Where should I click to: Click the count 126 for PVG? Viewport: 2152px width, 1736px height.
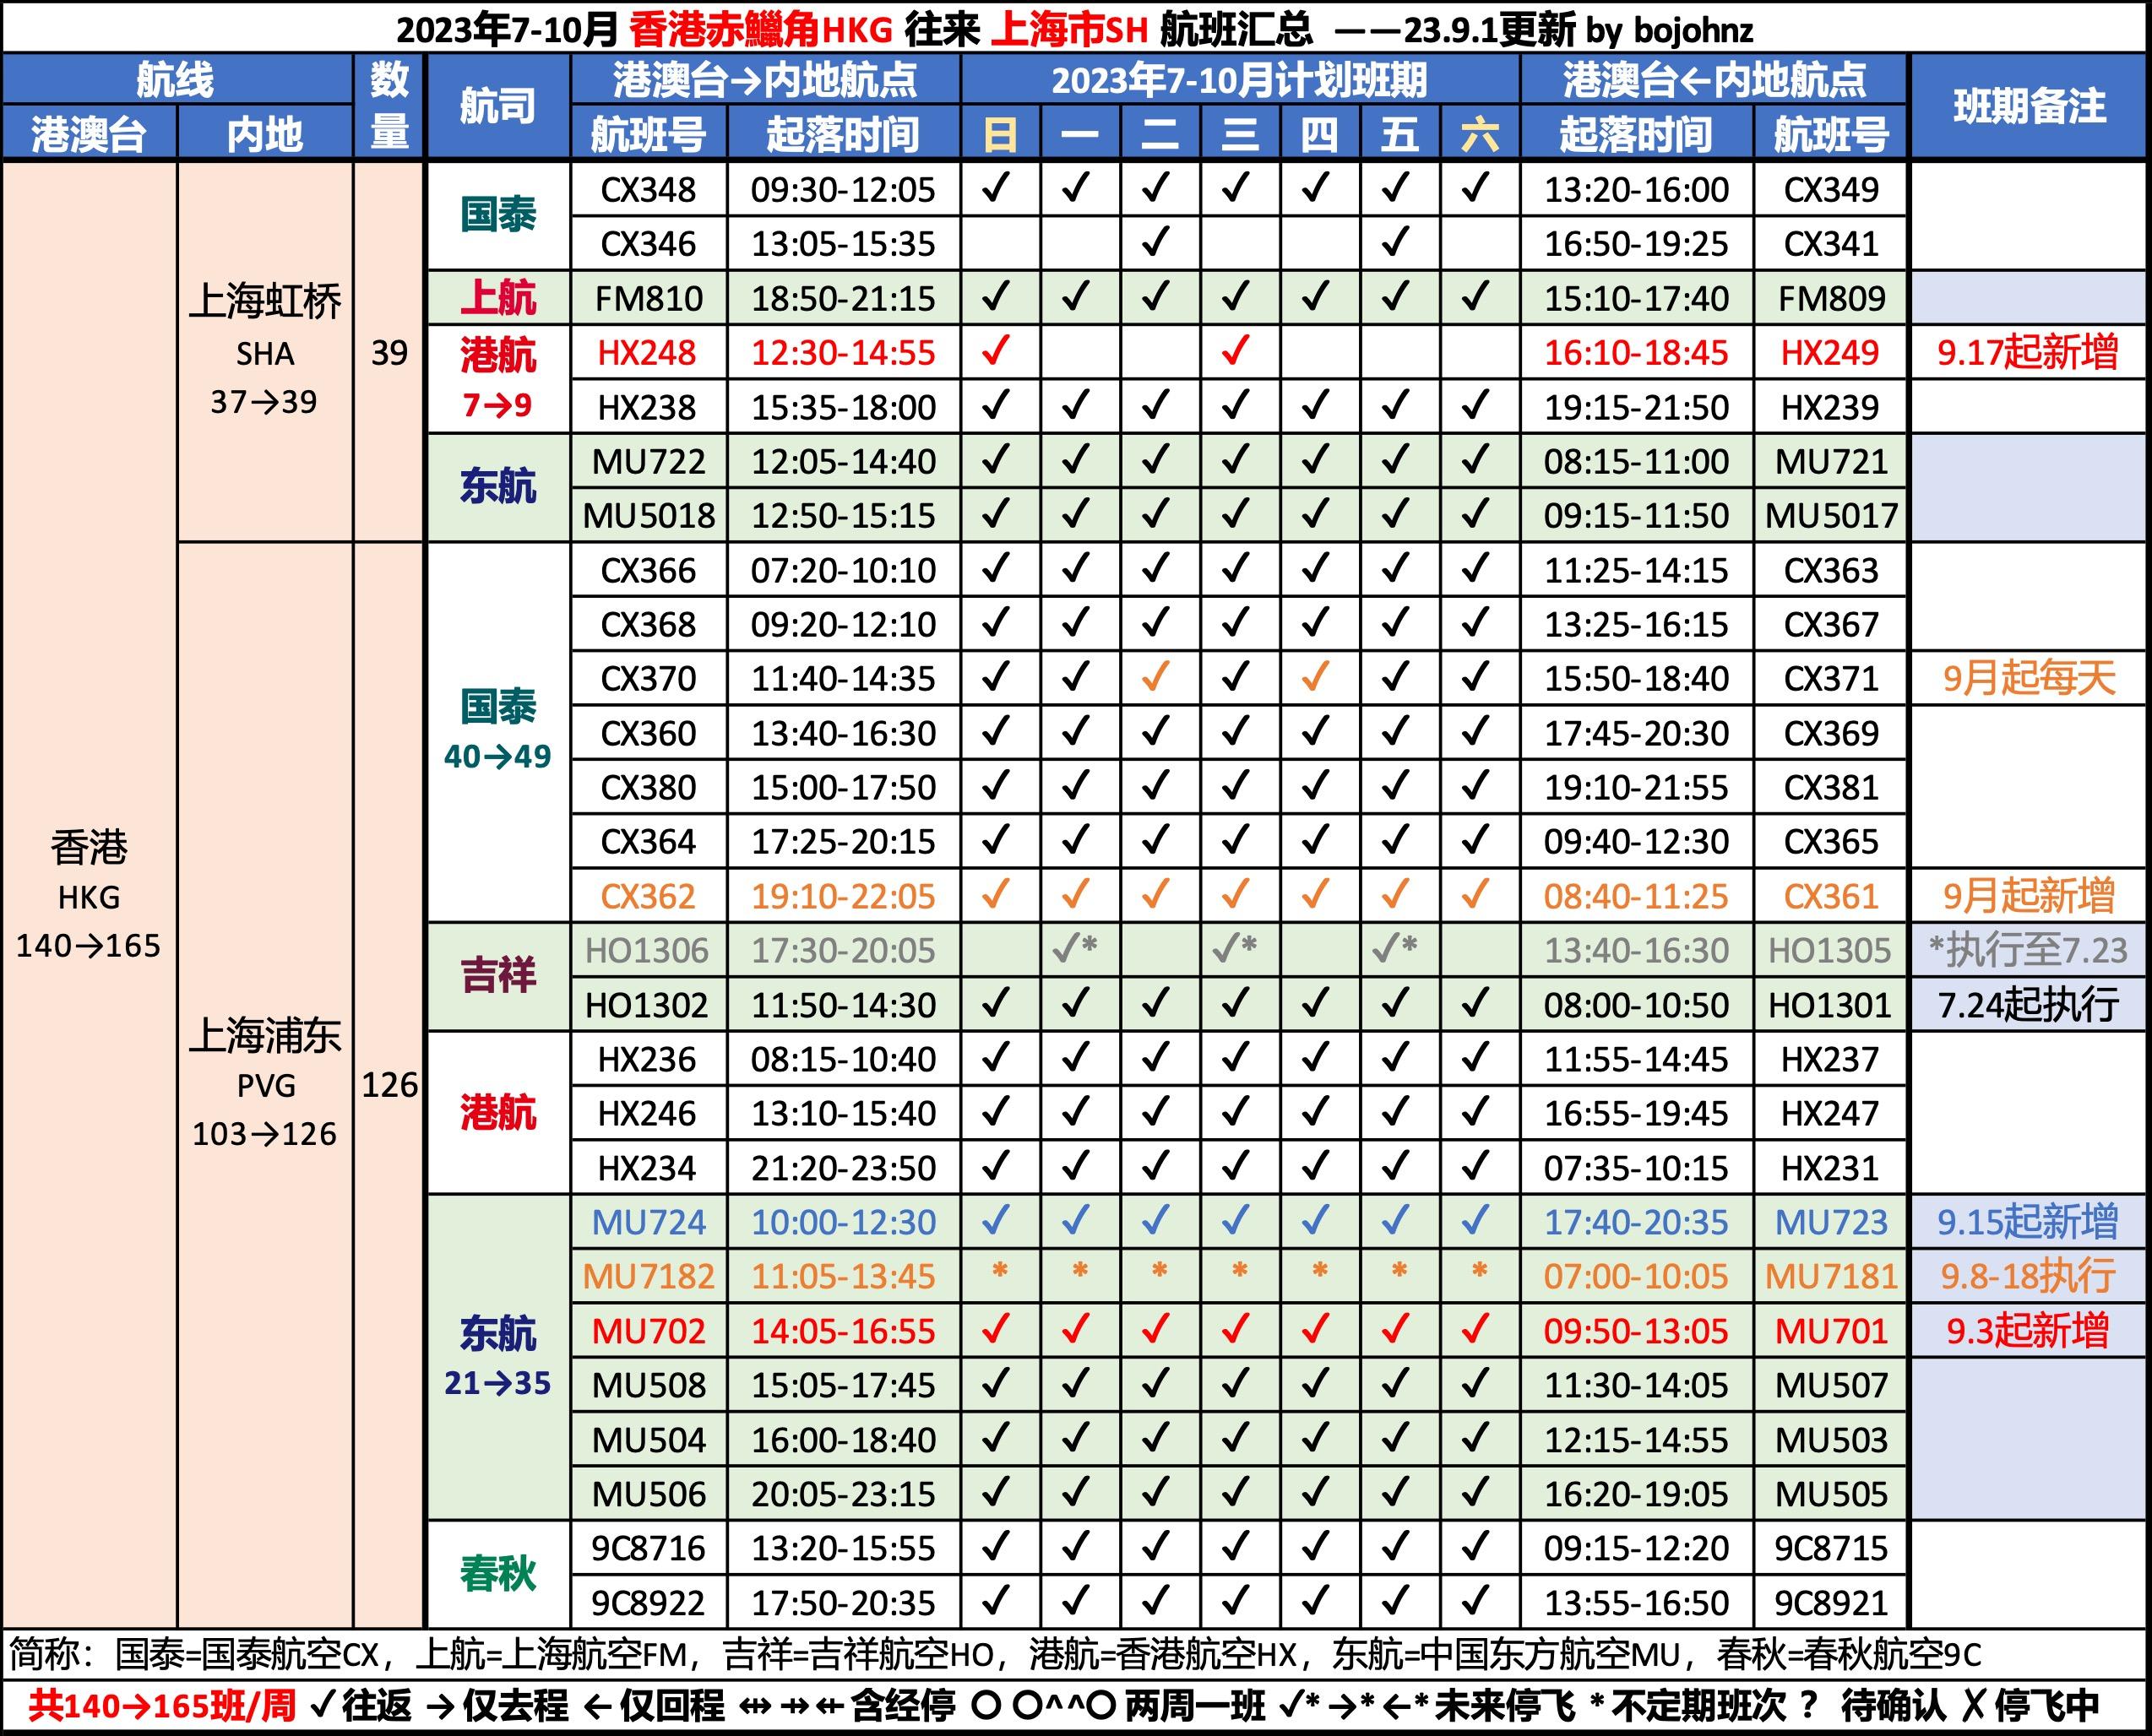(x=389, y=1085)
